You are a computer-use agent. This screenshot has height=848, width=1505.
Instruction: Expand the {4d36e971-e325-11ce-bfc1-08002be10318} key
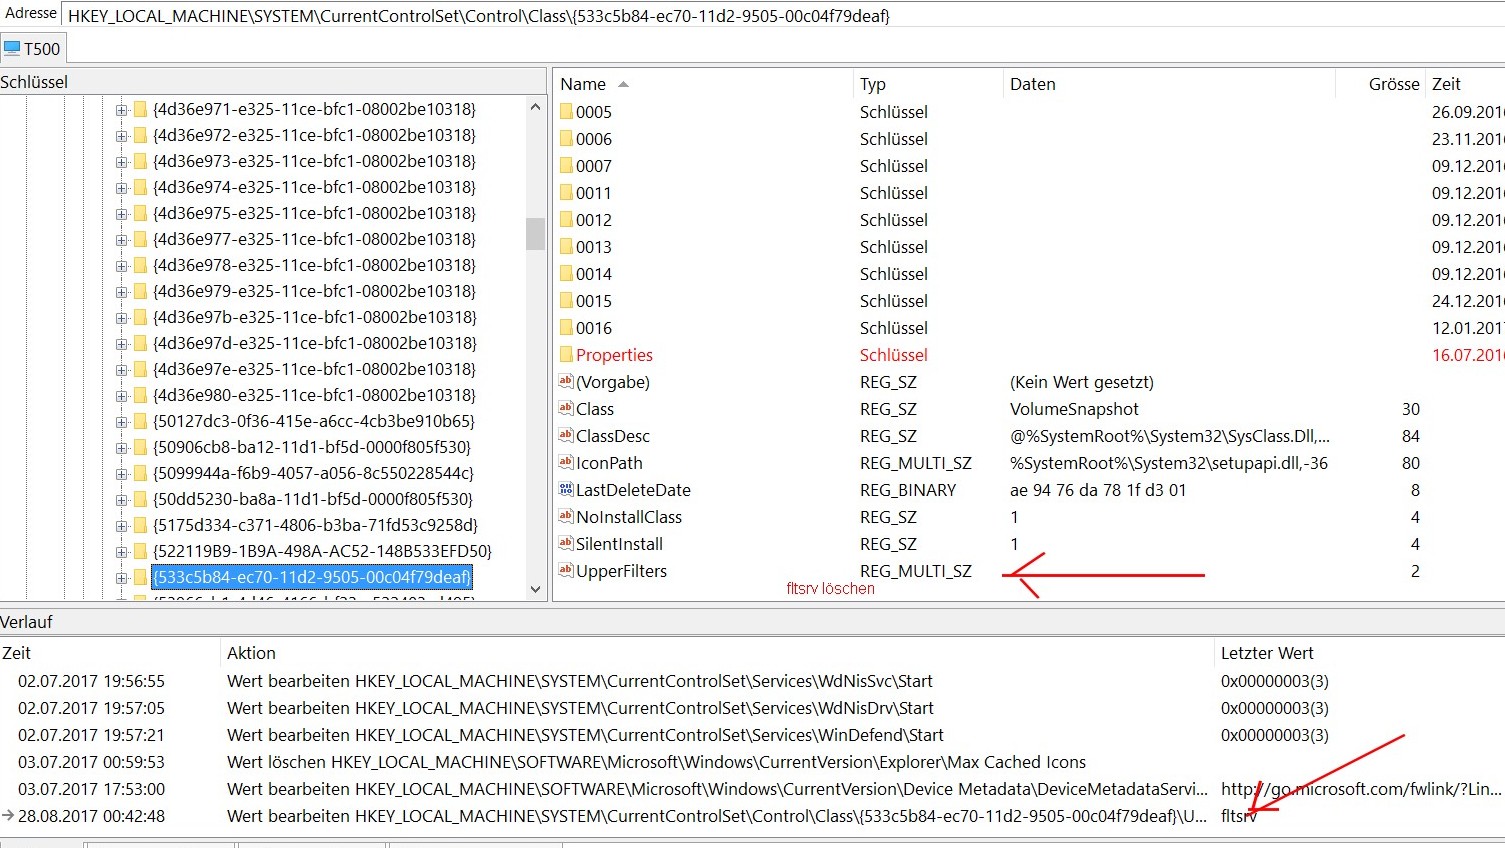121,109
